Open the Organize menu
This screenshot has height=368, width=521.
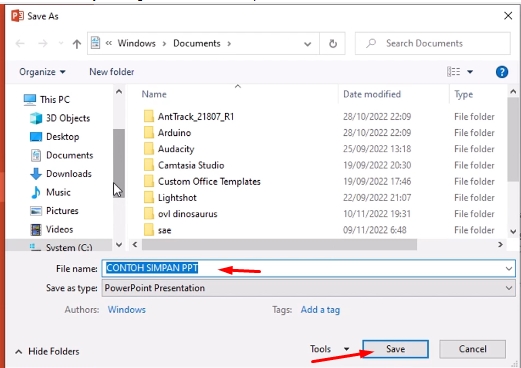pyautogui.click(x=42, y=72)
